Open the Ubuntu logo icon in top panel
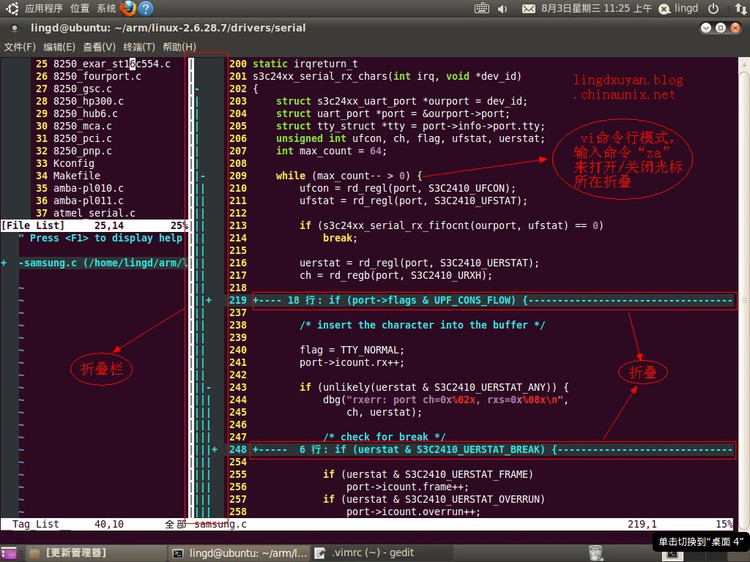The height and width of the screenshot is (562, 750). coord(12,8)
